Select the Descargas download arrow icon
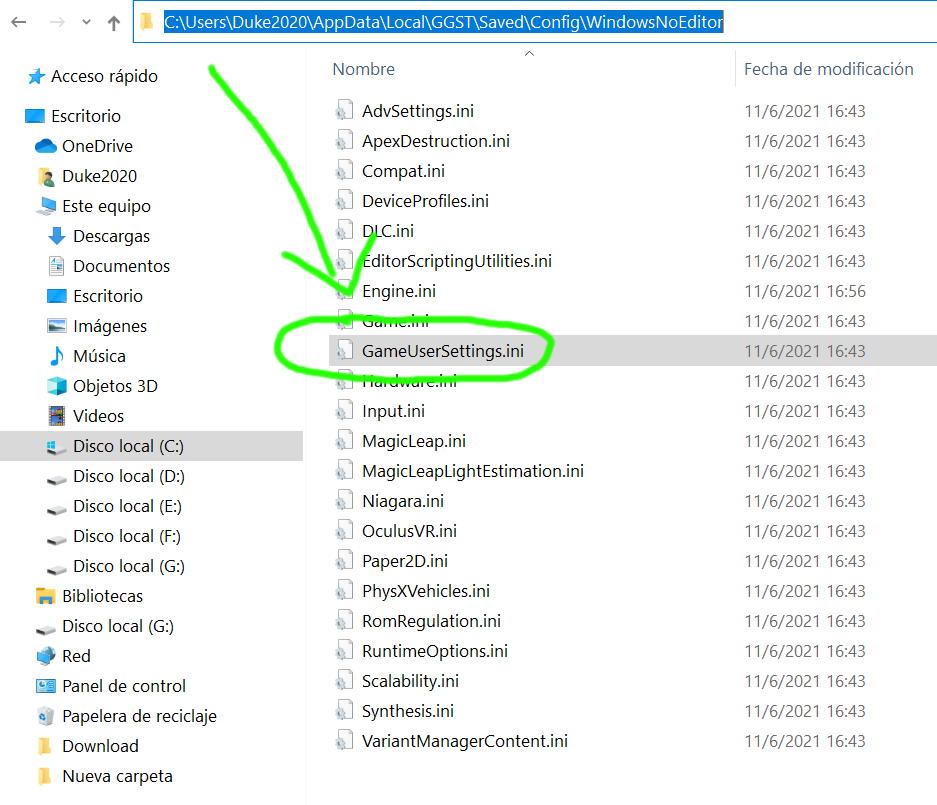The height and width of the screenshot is (805, 937). pyautogui.click(x=57, y=236)
